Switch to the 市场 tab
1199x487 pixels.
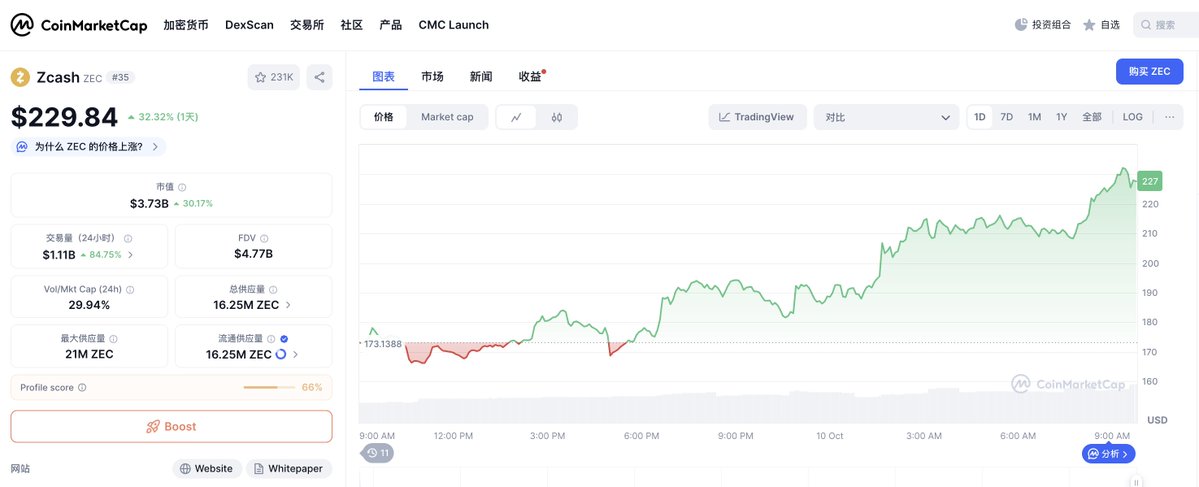click(432, 77)
